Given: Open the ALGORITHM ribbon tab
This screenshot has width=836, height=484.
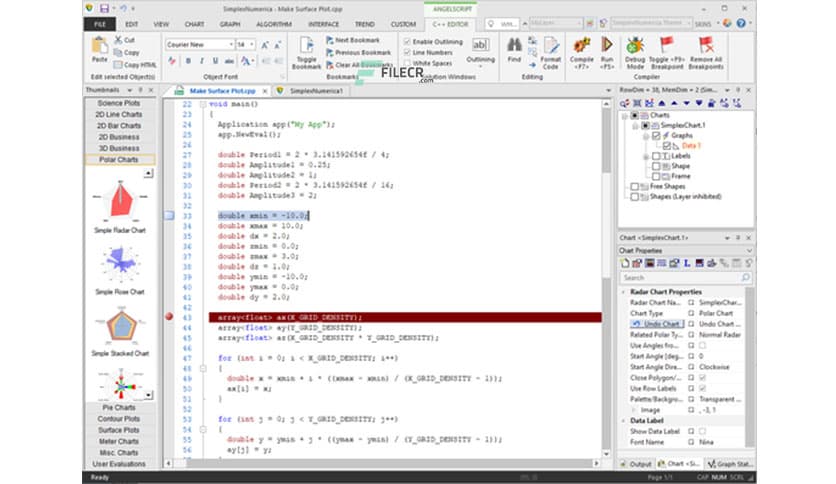Looking at the screenshot, I should coord(274,24).
